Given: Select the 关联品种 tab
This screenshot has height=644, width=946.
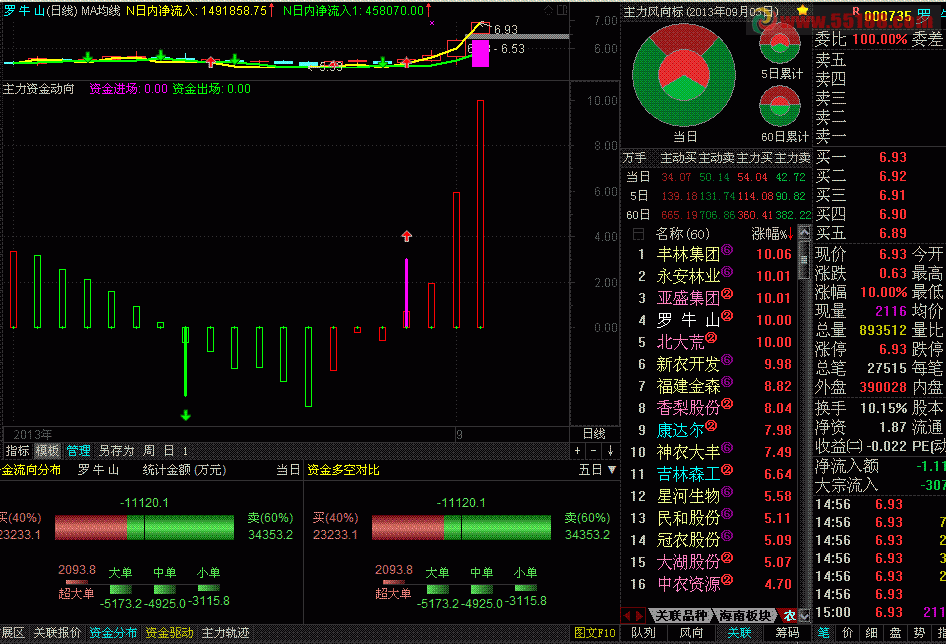Looking at the screenshot, I should pos(681,616).
